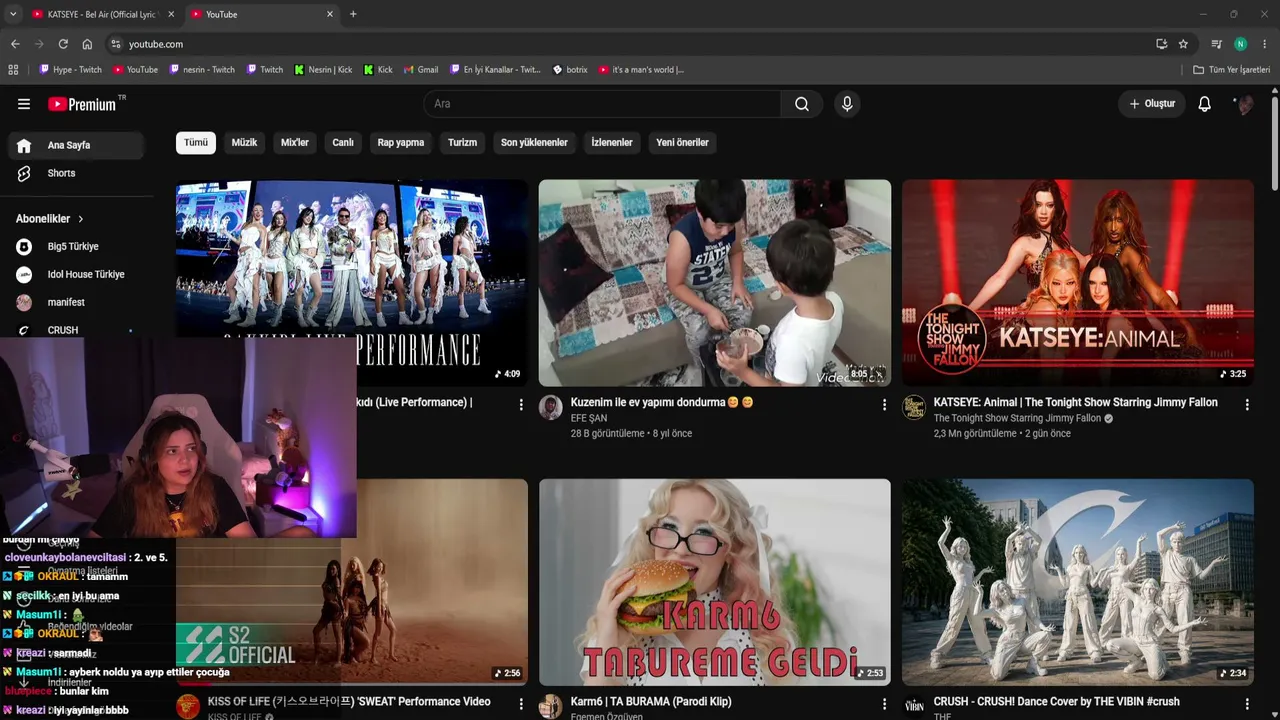1280x720 pixels.
Task: Select the Tümü filter chip
Action: click(x=196, y=142)
